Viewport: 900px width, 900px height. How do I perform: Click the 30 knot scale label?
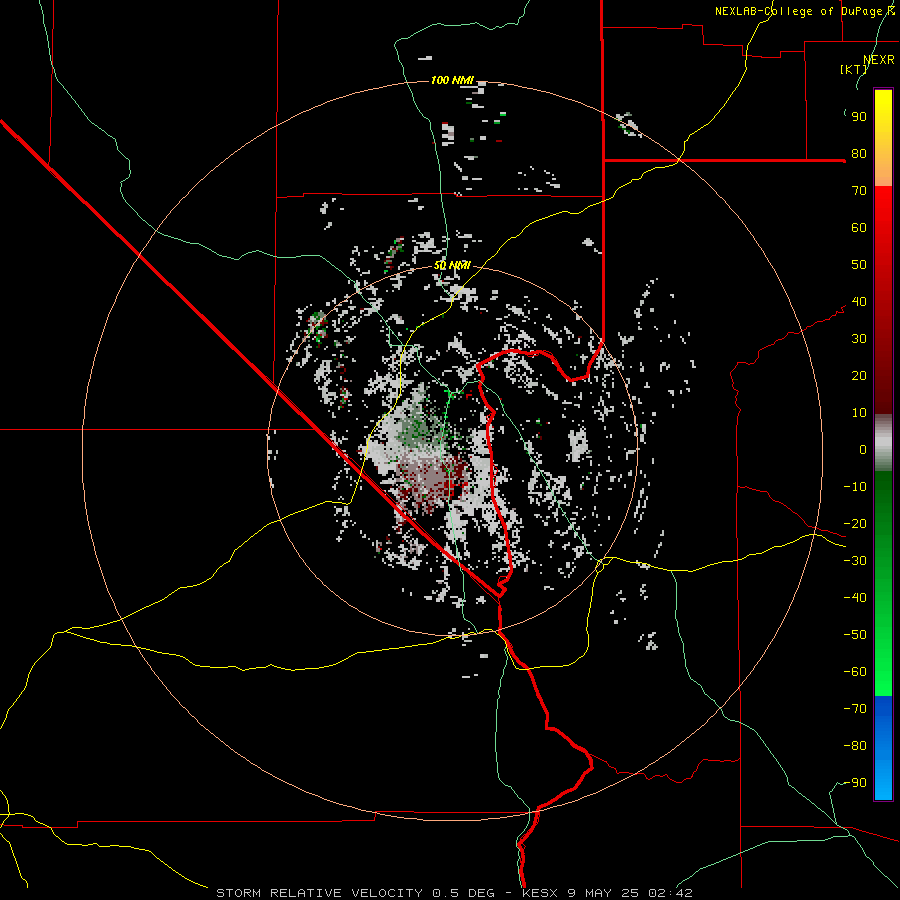859,339
